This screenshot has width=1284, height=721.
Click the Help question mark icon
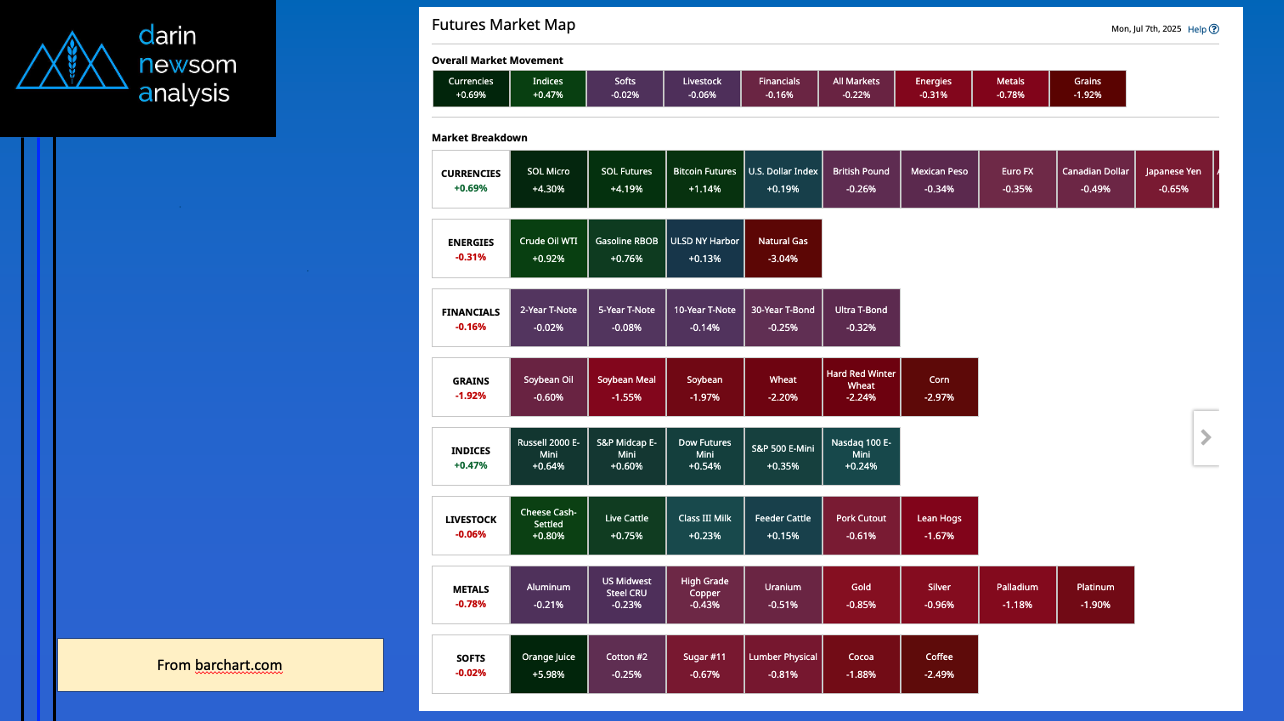point(1214,30)
